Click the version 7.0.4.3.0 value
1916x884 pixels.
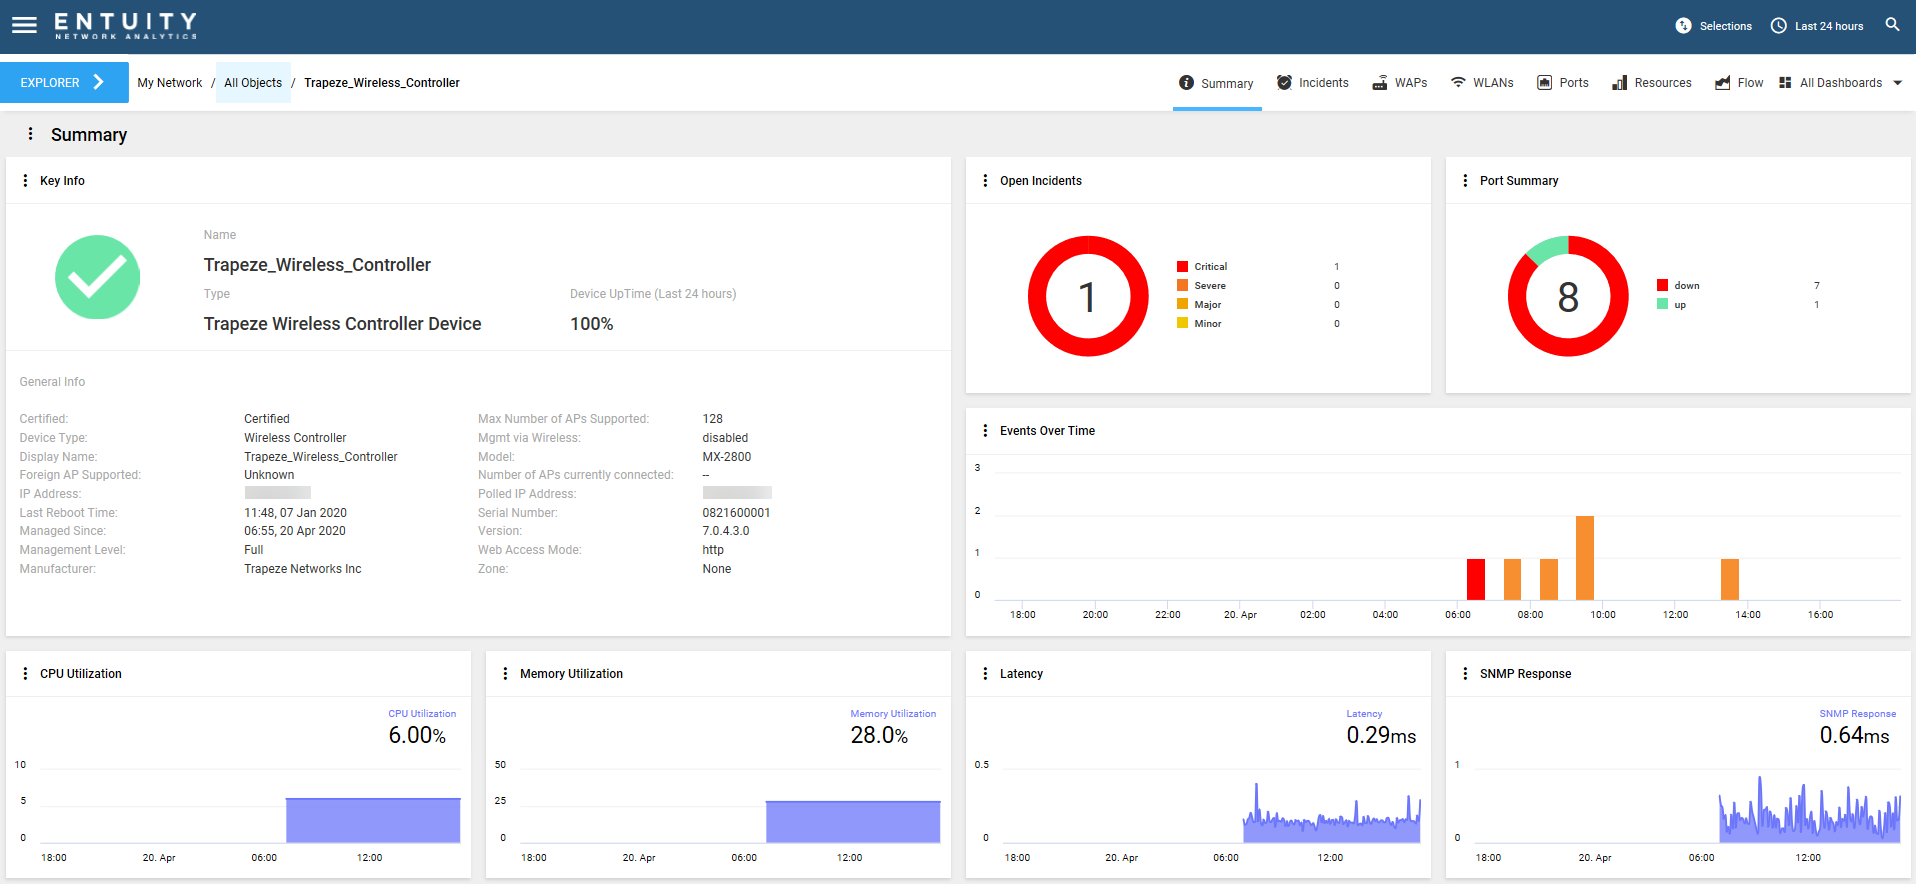coord(725,531)
